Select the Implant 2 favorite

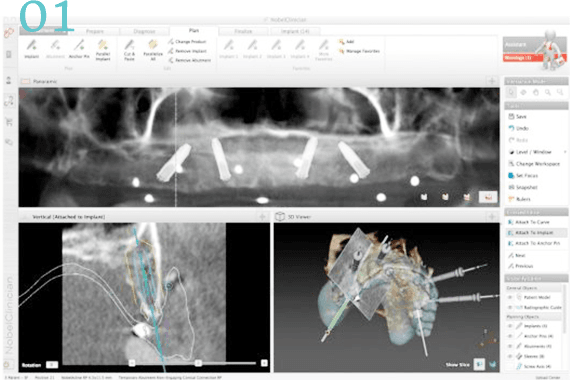tap(252, 49)
